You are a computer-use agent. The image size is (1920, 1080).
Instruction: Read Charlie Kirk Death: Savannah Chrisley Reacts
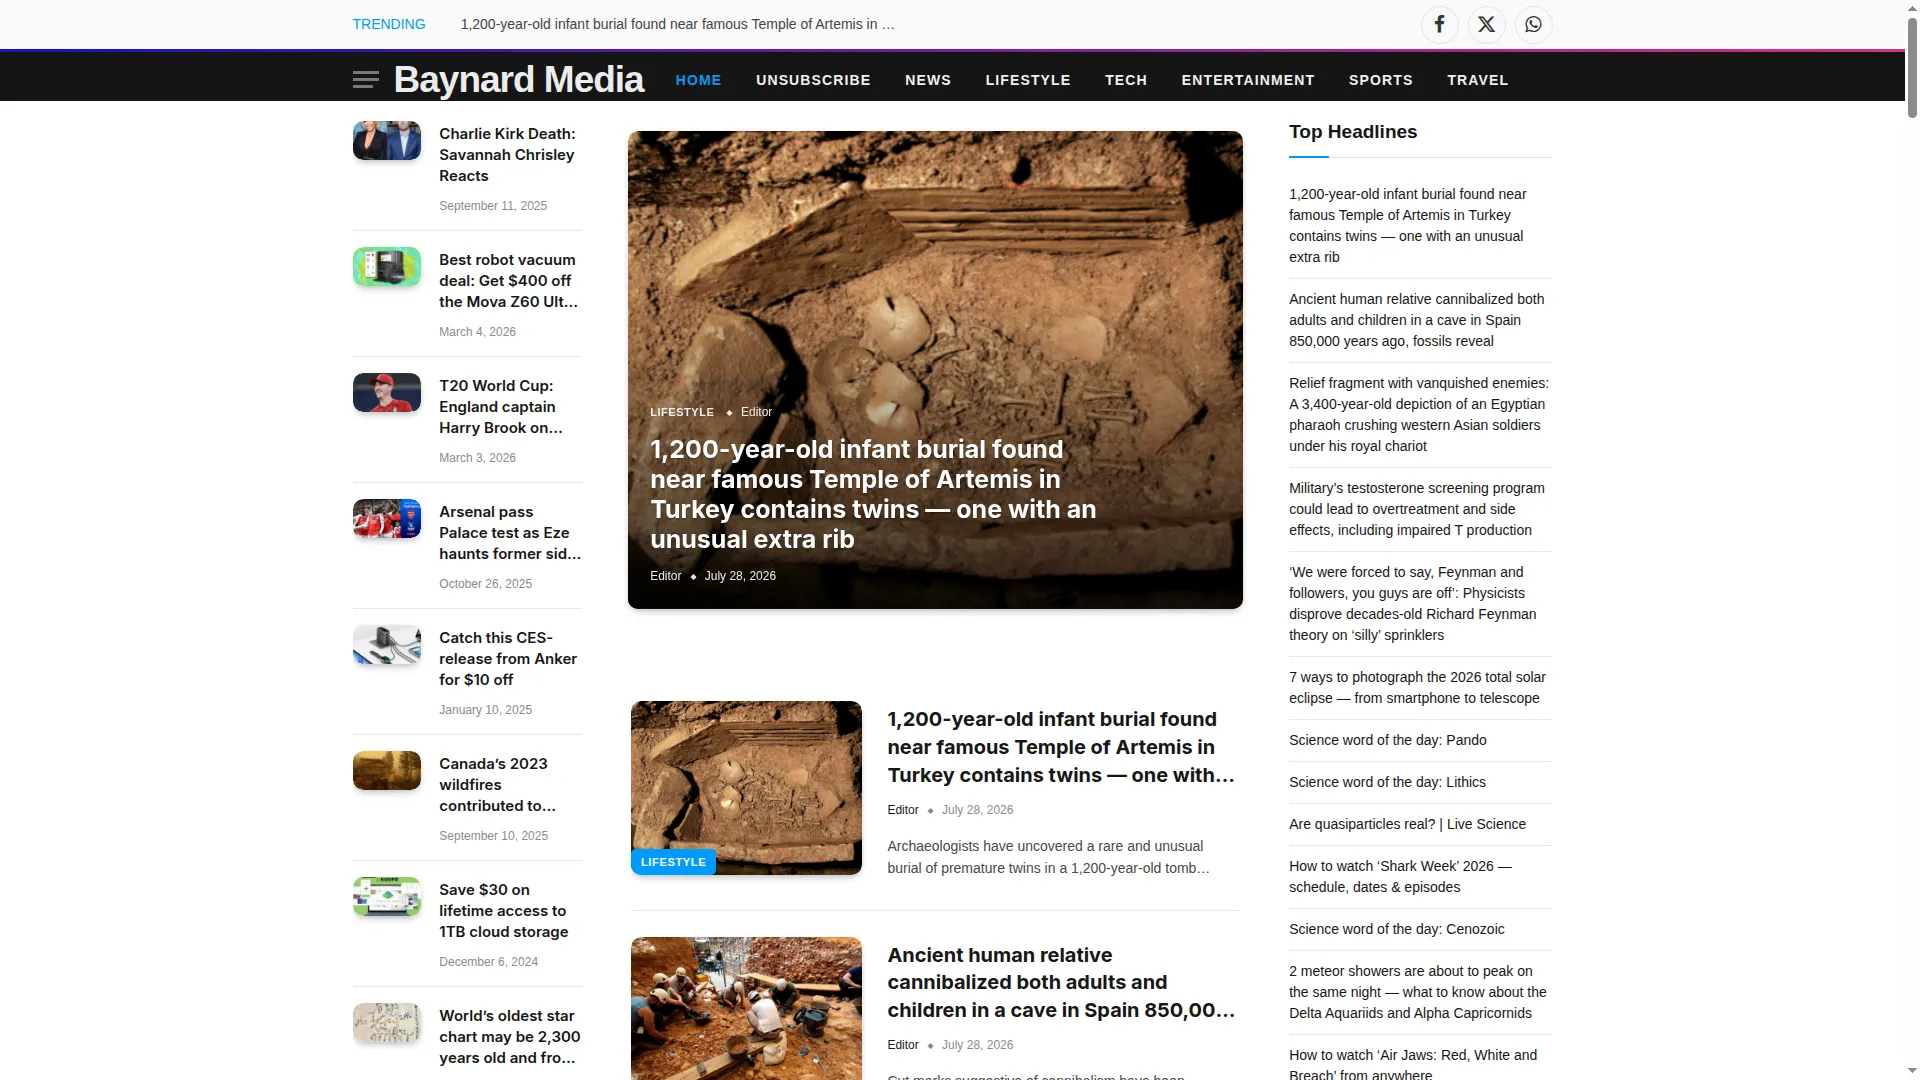[507, 155]
